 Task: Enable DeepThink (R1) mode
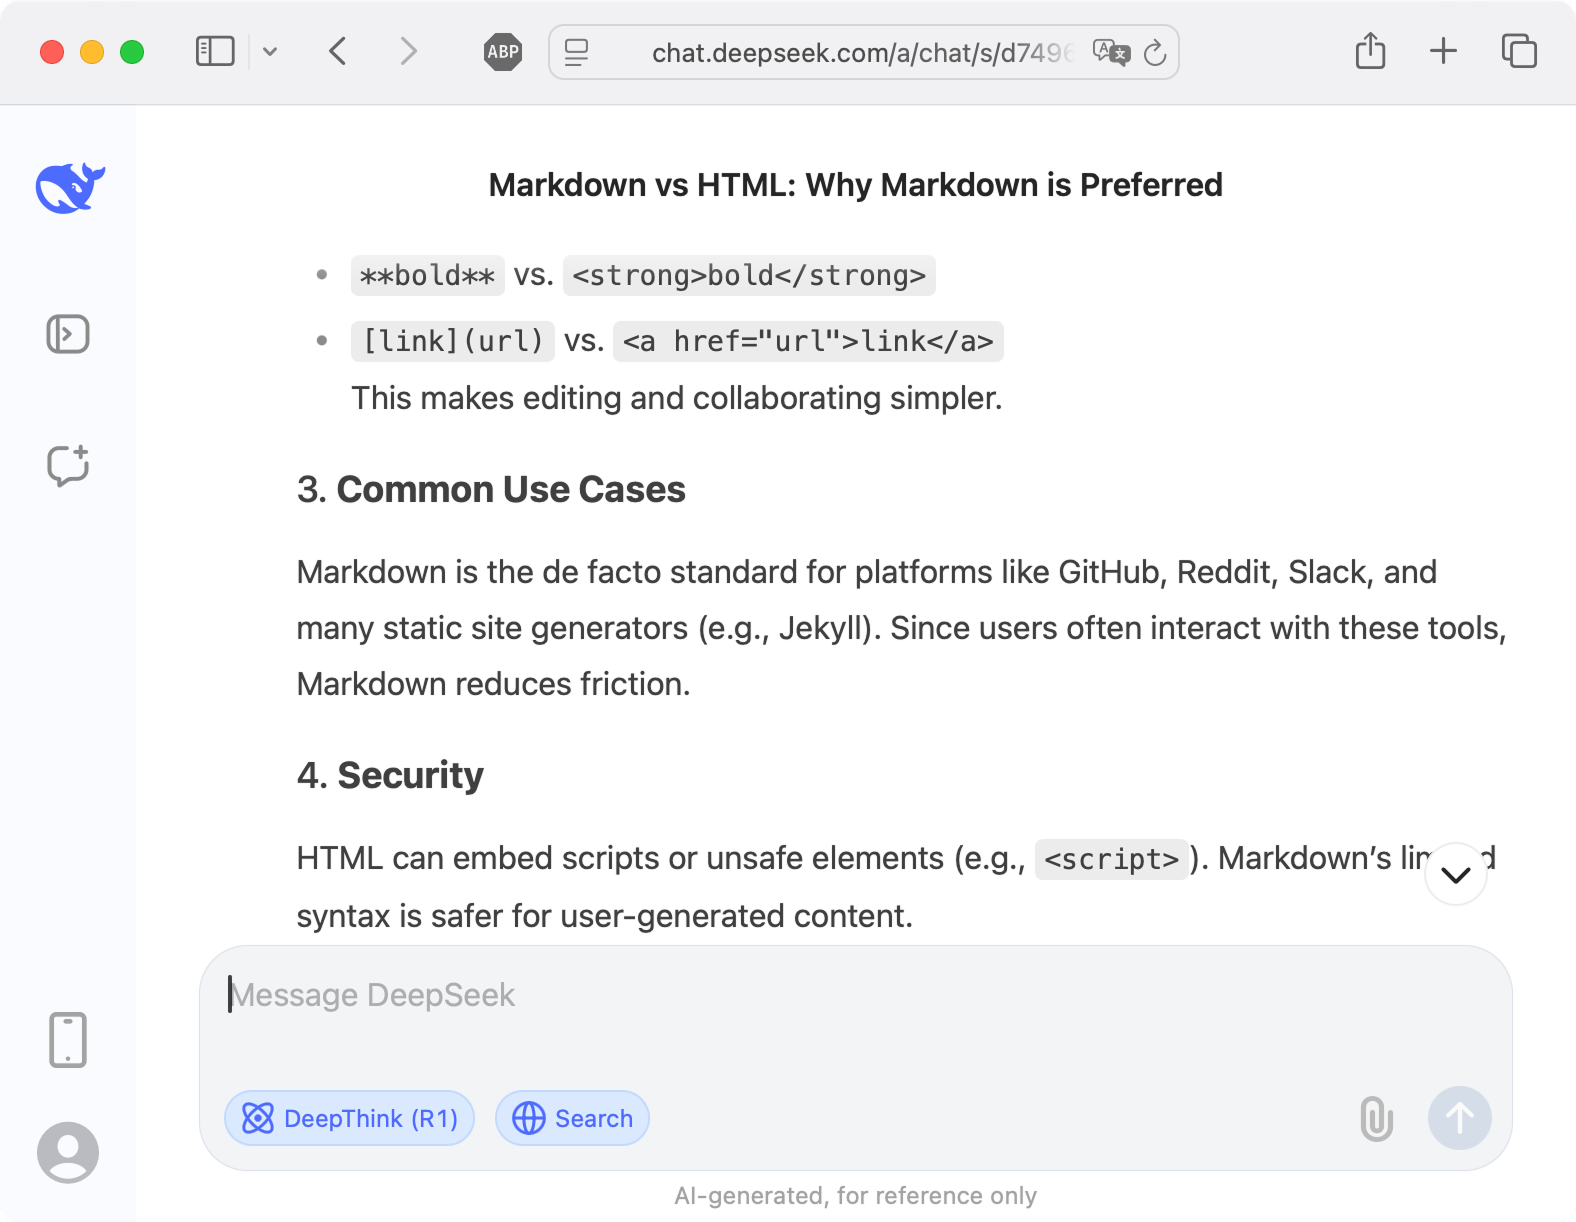click(349, 1118)
